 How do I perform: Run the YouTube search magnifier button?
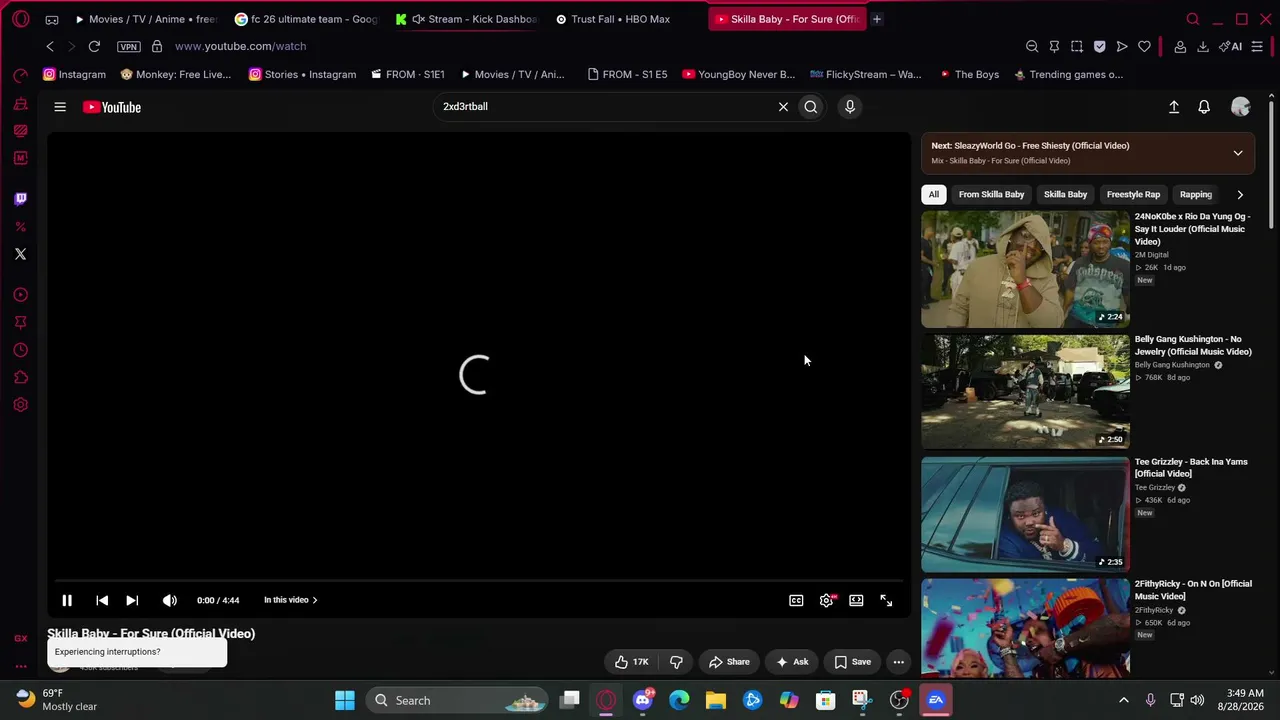811,107
